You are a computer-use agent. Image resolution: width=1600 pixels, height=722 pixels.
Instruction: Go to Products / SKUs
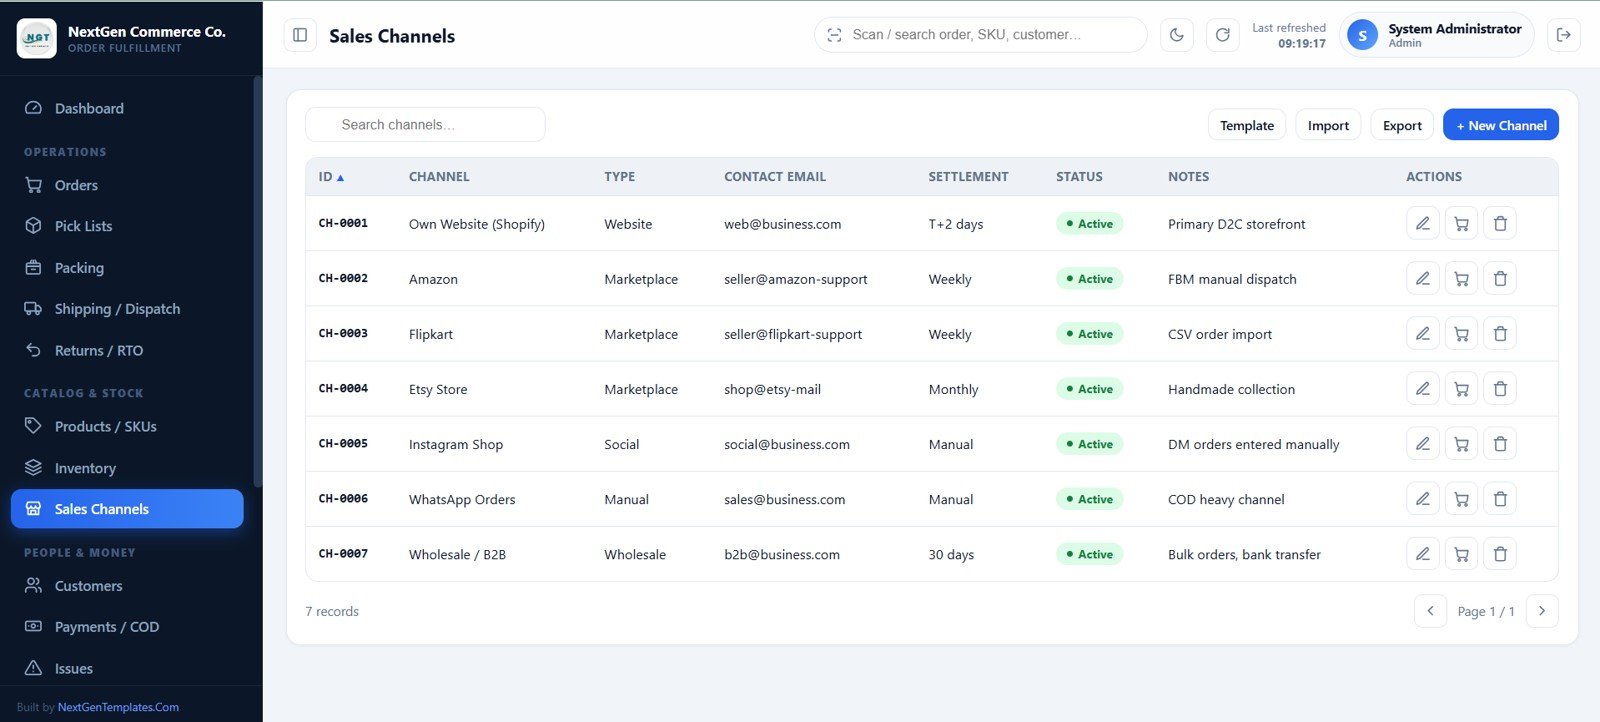(127, 426)
